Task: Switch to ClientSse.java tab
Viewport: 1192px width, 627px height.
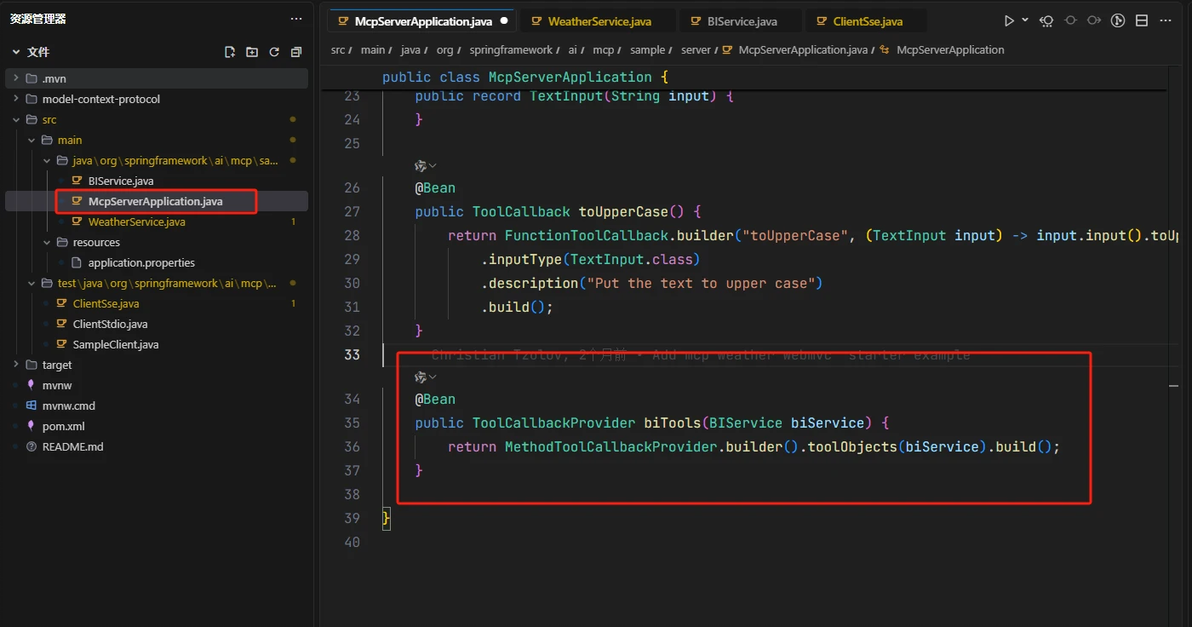Action: 867,21
